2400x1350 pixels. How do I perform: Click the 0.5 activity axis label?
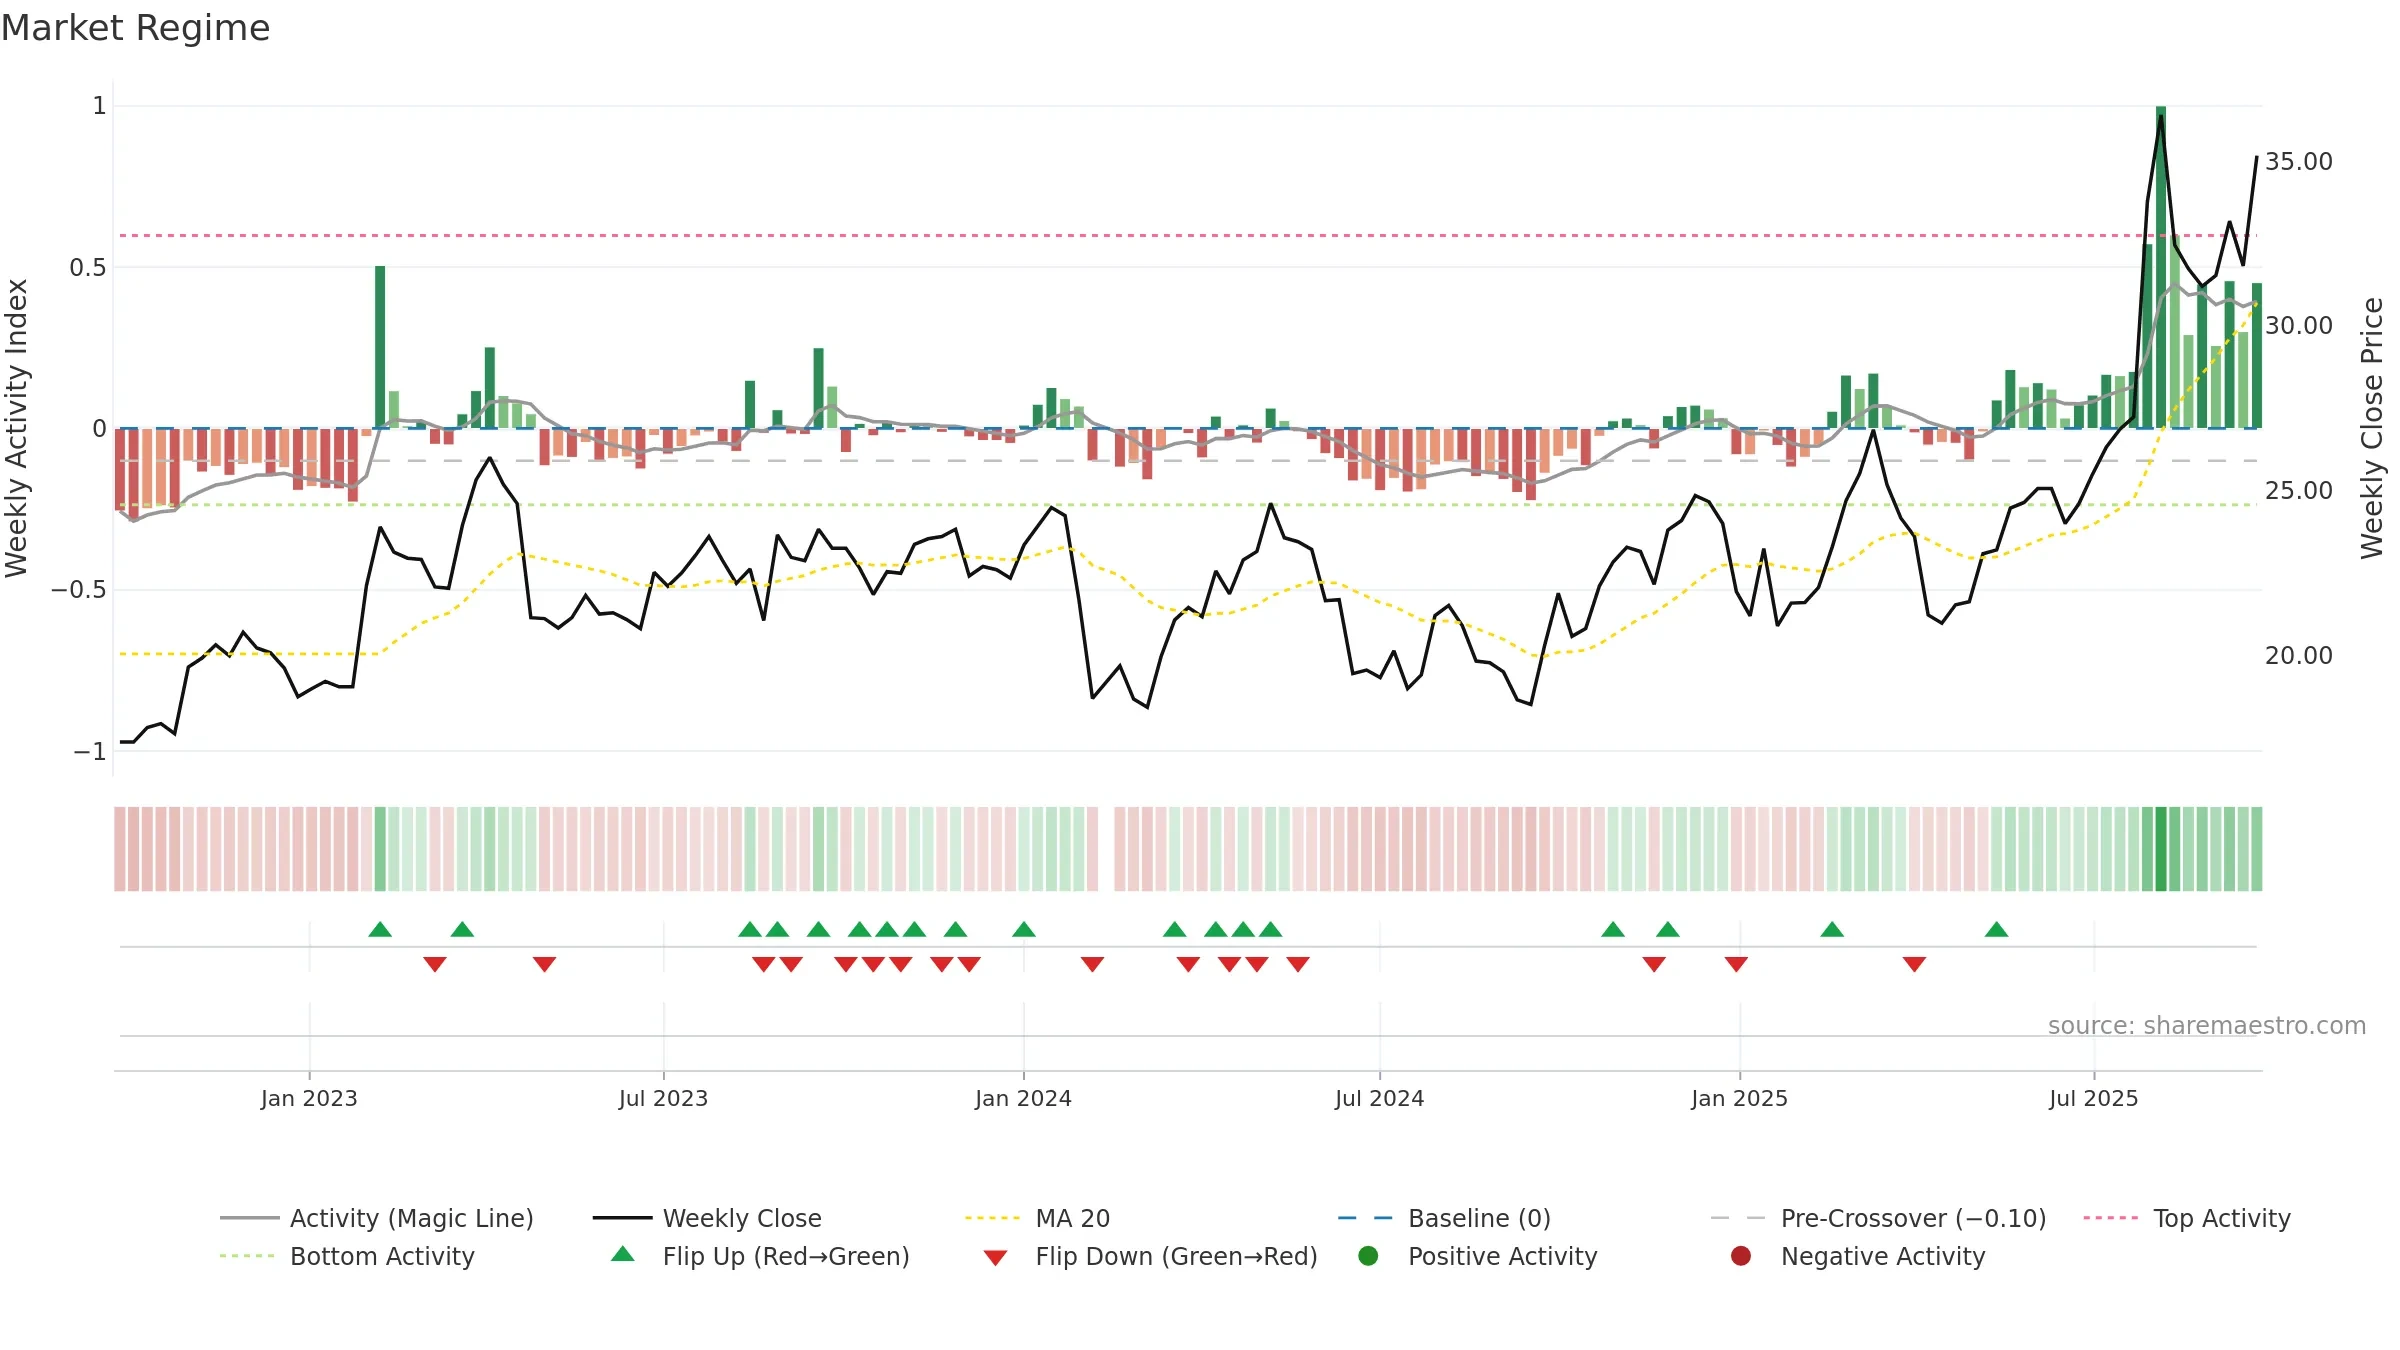coord(88,267)
